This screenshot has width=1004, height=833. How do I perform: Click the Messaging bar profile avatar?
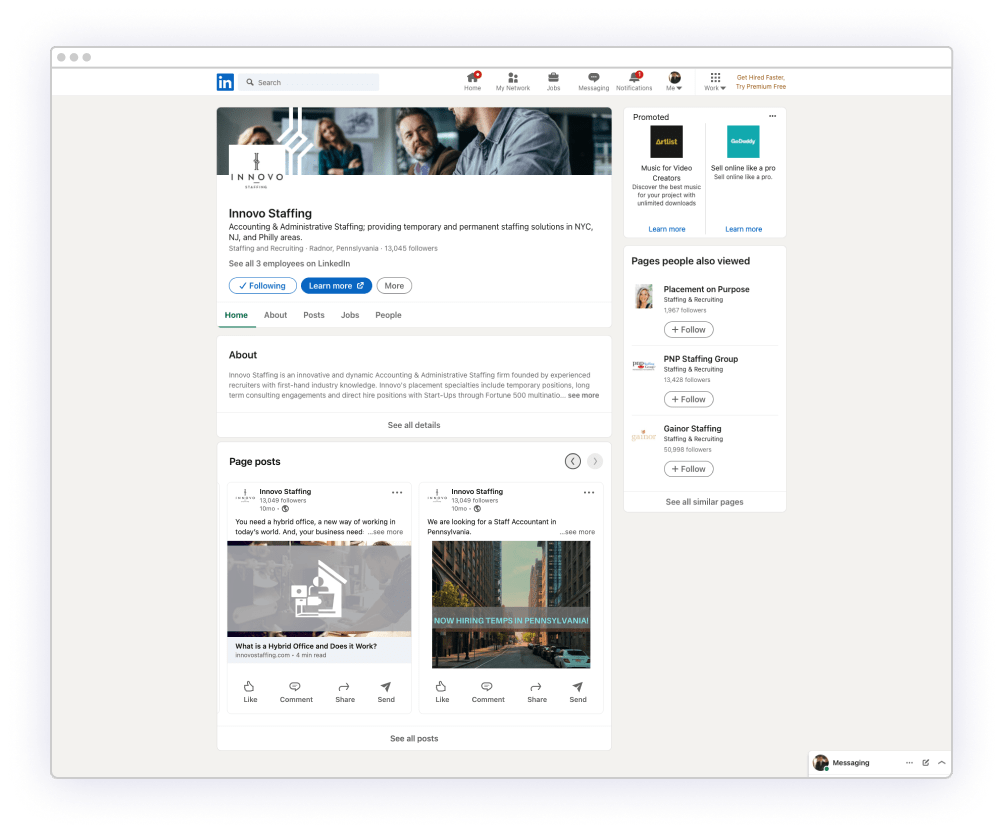(x=821, y=763)
